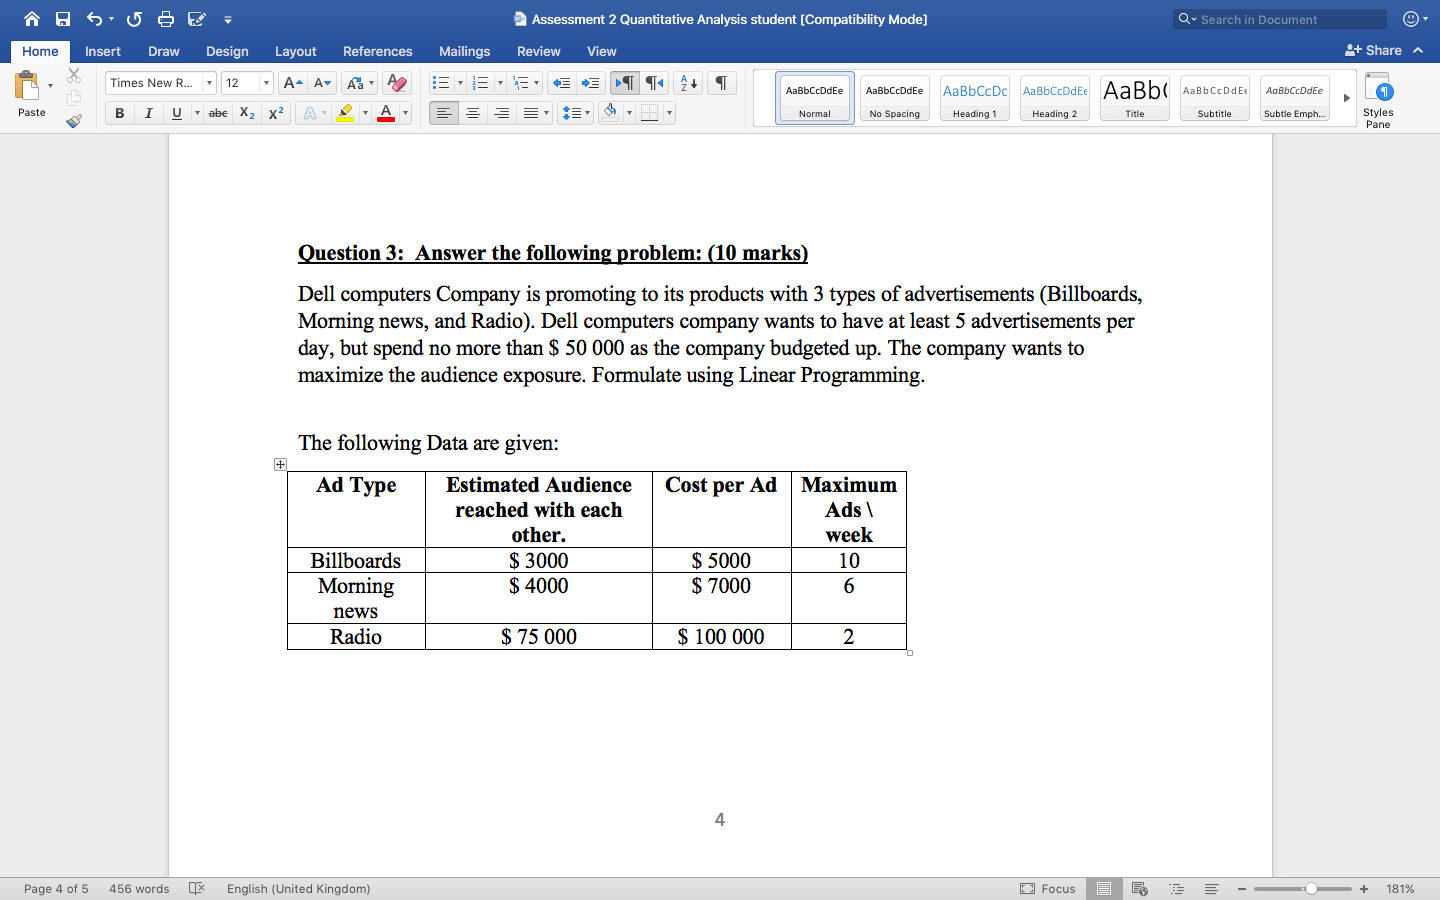Apply superscript formatting
Viewport: 1440px width, 900px height.
[275, 113]
